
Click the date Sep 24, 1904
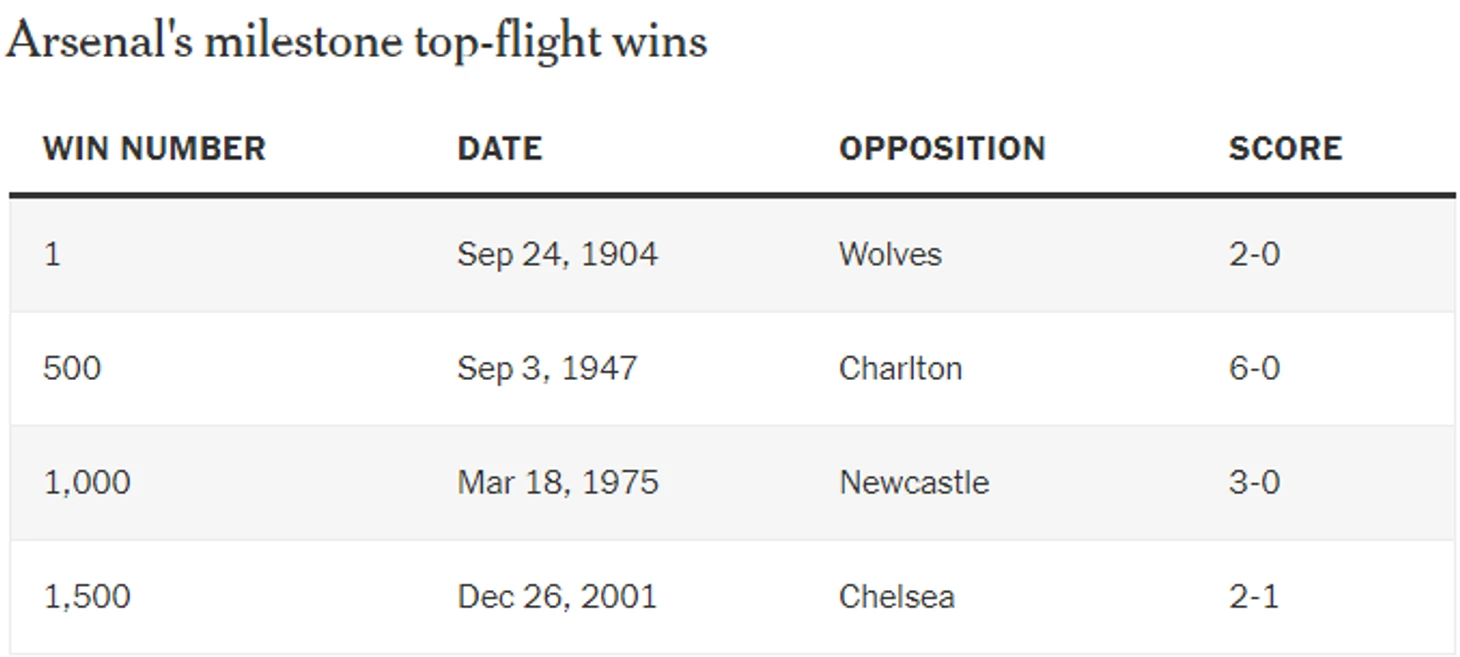point(558,254)
